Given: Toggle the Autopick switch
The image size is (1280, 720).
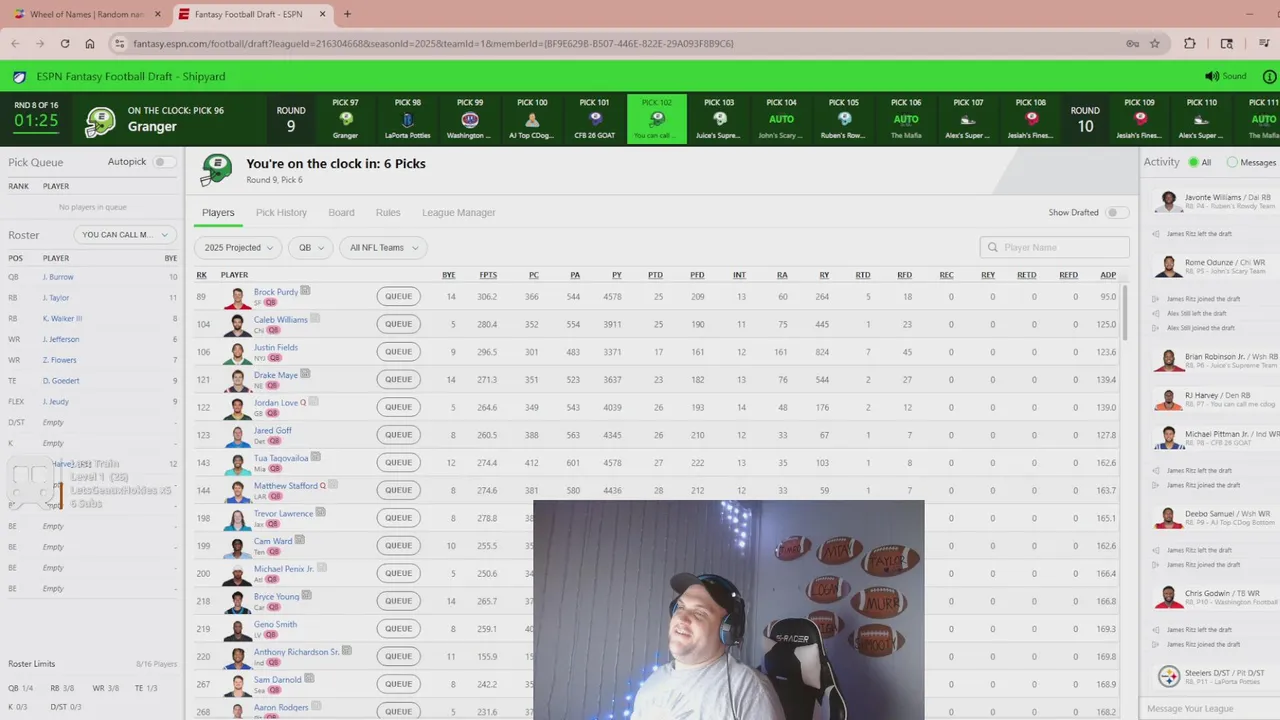Looking at the screenshot, I should [164, 162].
